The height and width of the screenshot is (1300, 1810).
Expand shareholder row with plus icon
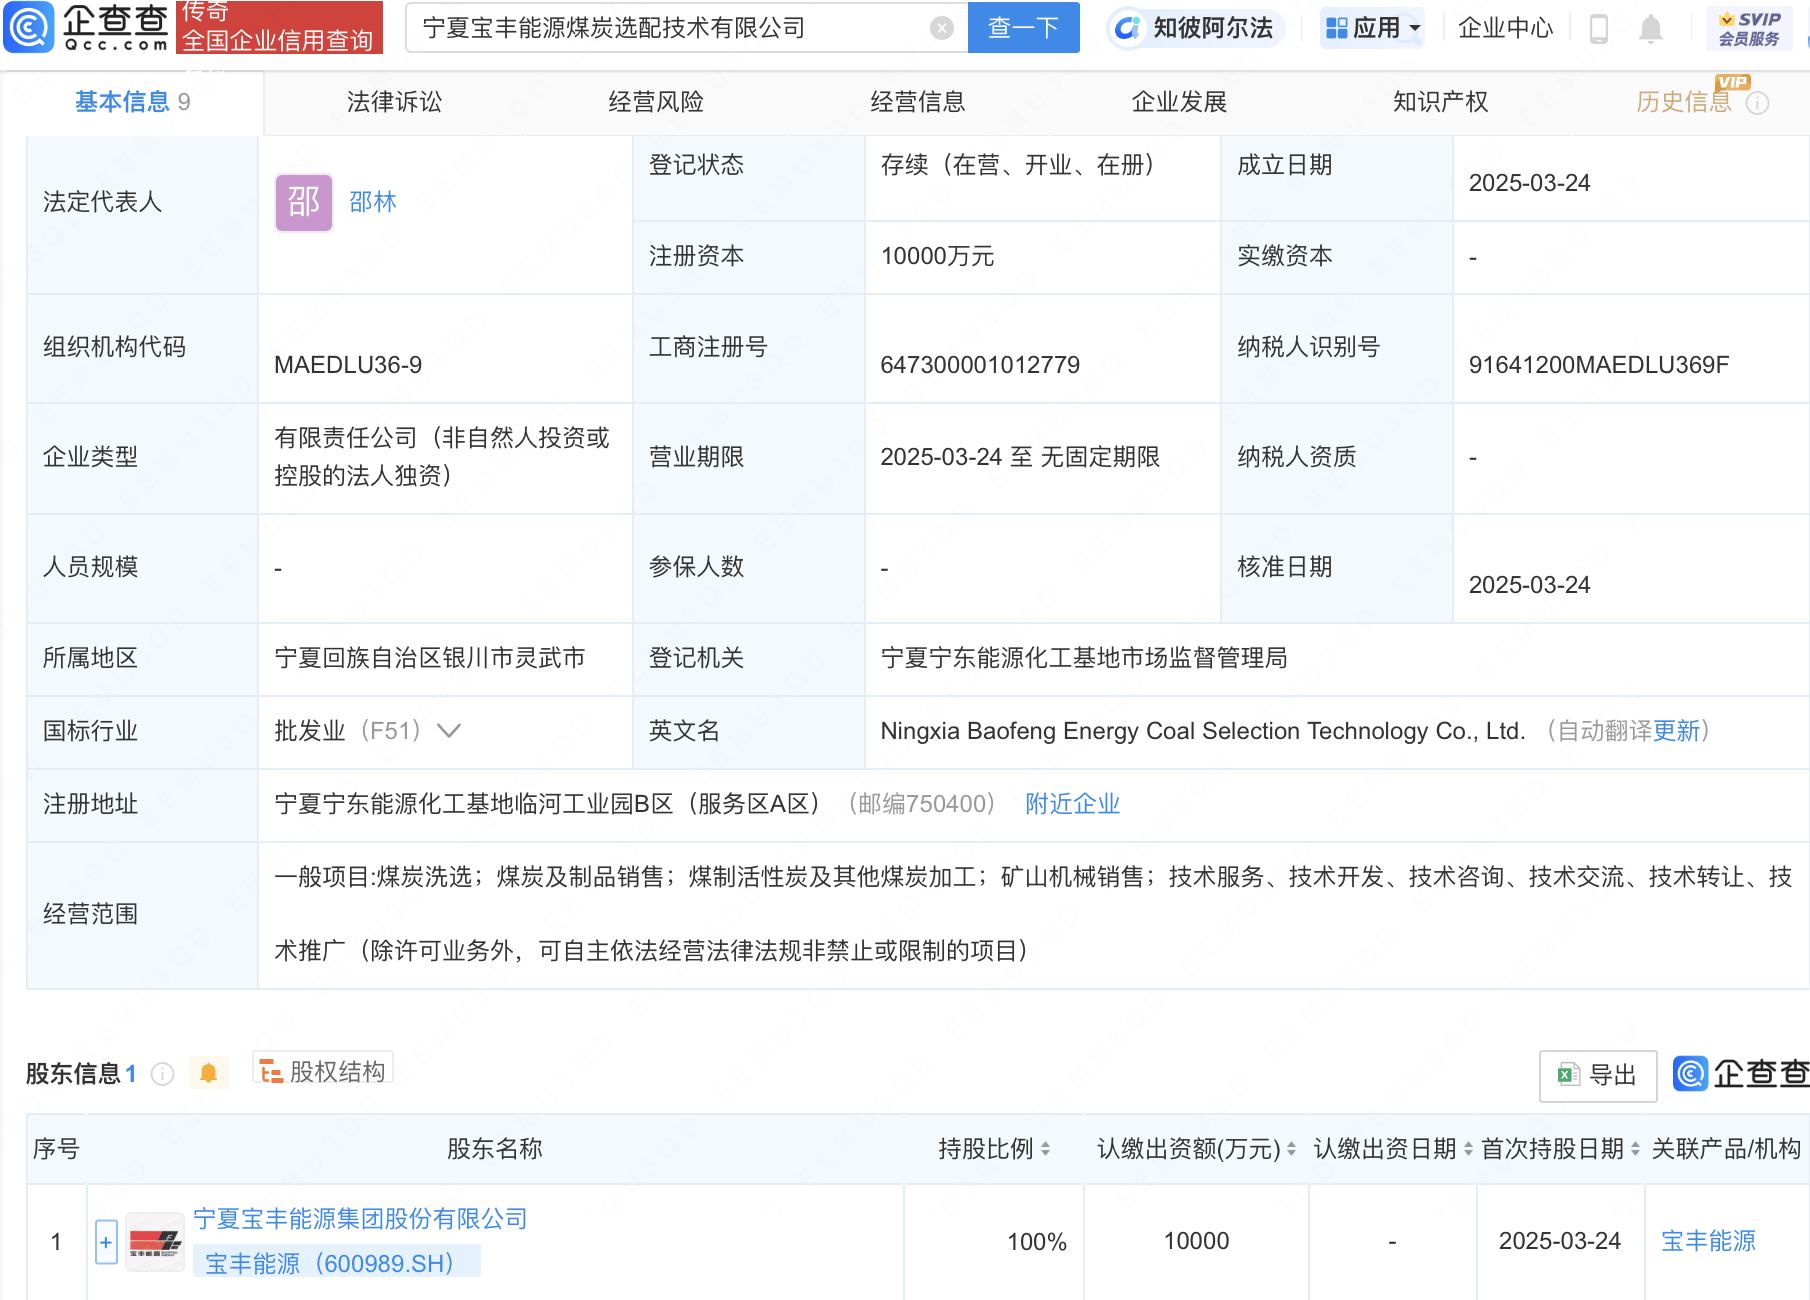pyautogui.click(x=106, y=1242)
